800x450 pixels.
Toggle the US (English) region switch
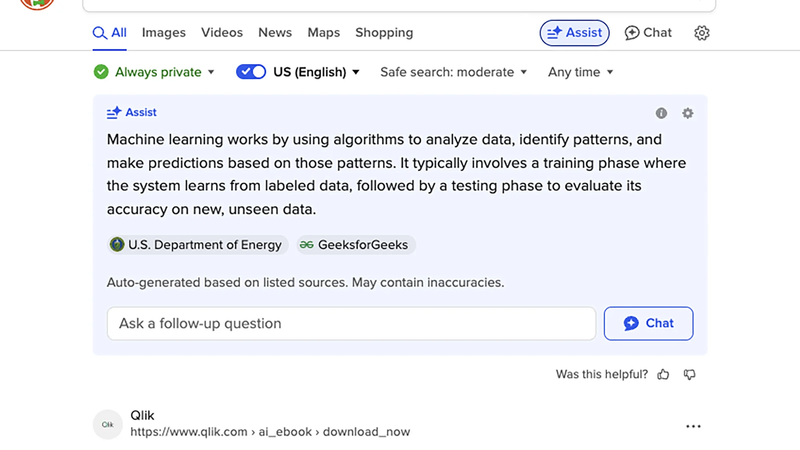(x=251, y=72)
